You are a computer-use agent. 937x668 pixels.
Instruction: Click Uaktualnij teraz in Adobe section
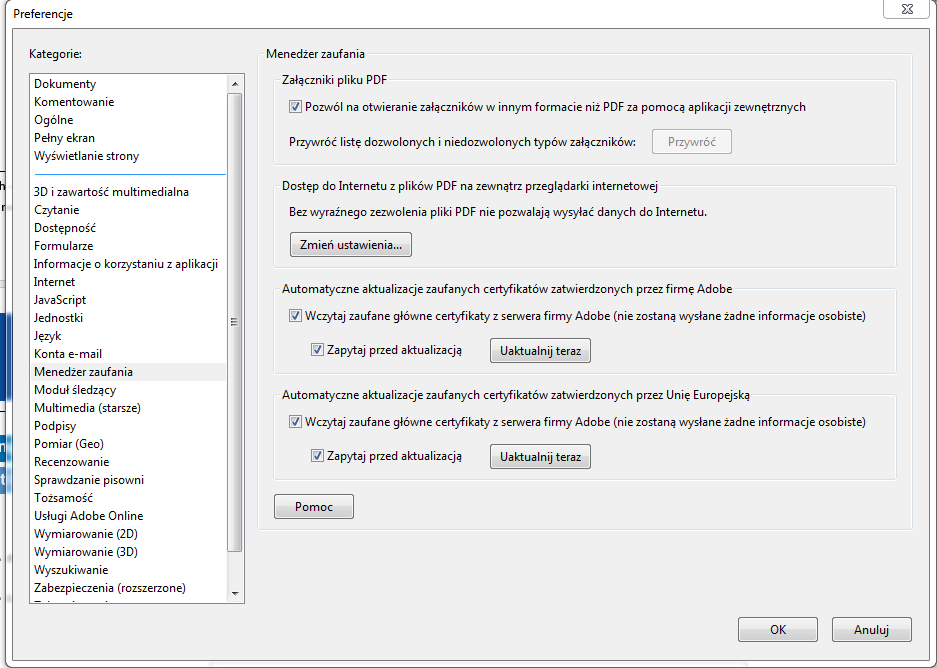tap(540, 351)
